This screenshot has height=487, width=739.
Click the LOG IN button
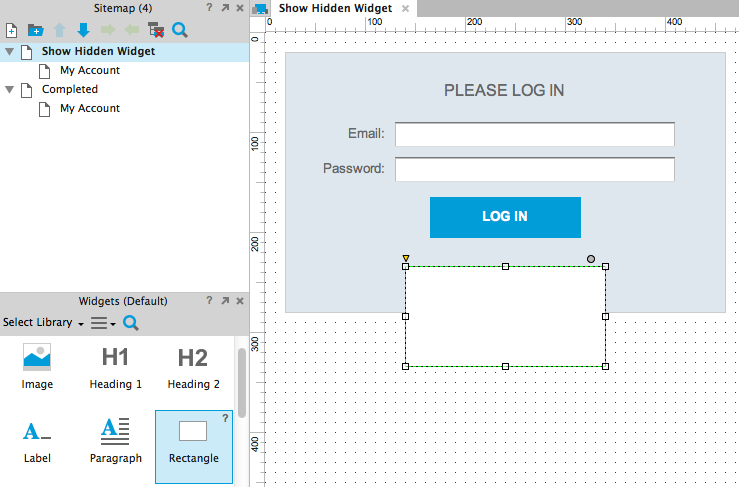(x=505, y=217)
